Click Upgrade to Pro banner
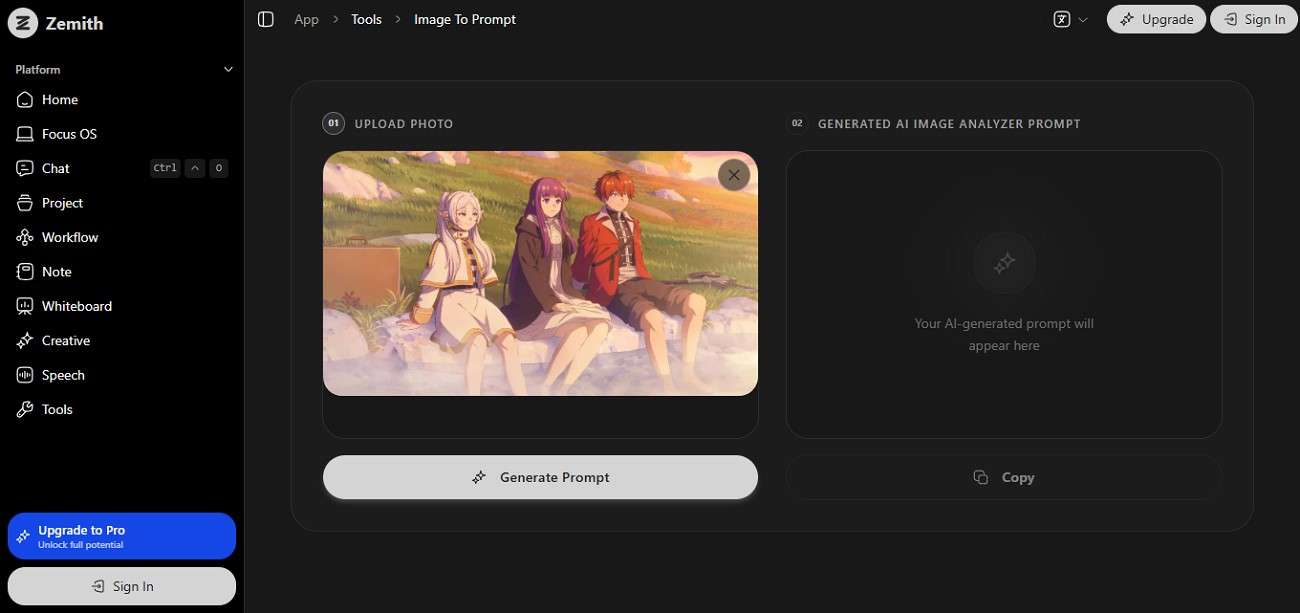This screenshot has height=613, width=1300. (122, 536)
